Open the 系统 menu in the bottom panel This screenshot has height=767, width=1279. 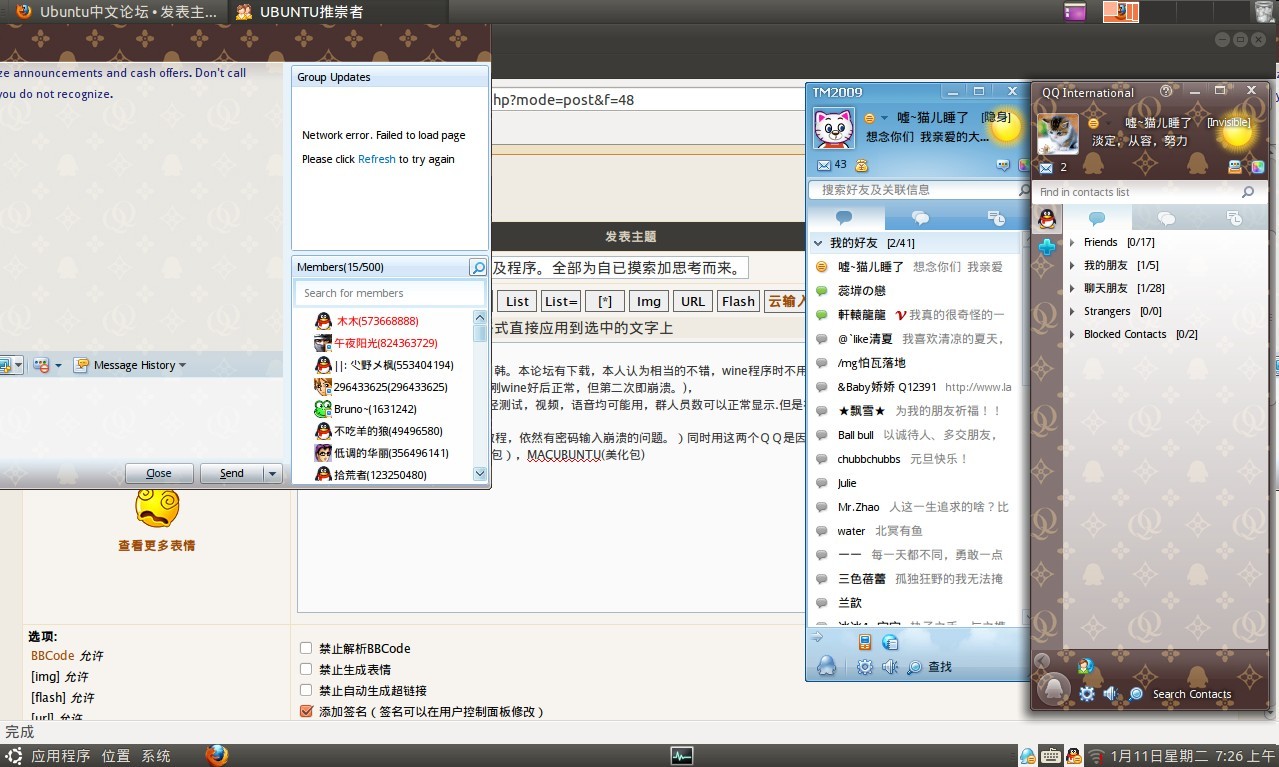(156, 756)
